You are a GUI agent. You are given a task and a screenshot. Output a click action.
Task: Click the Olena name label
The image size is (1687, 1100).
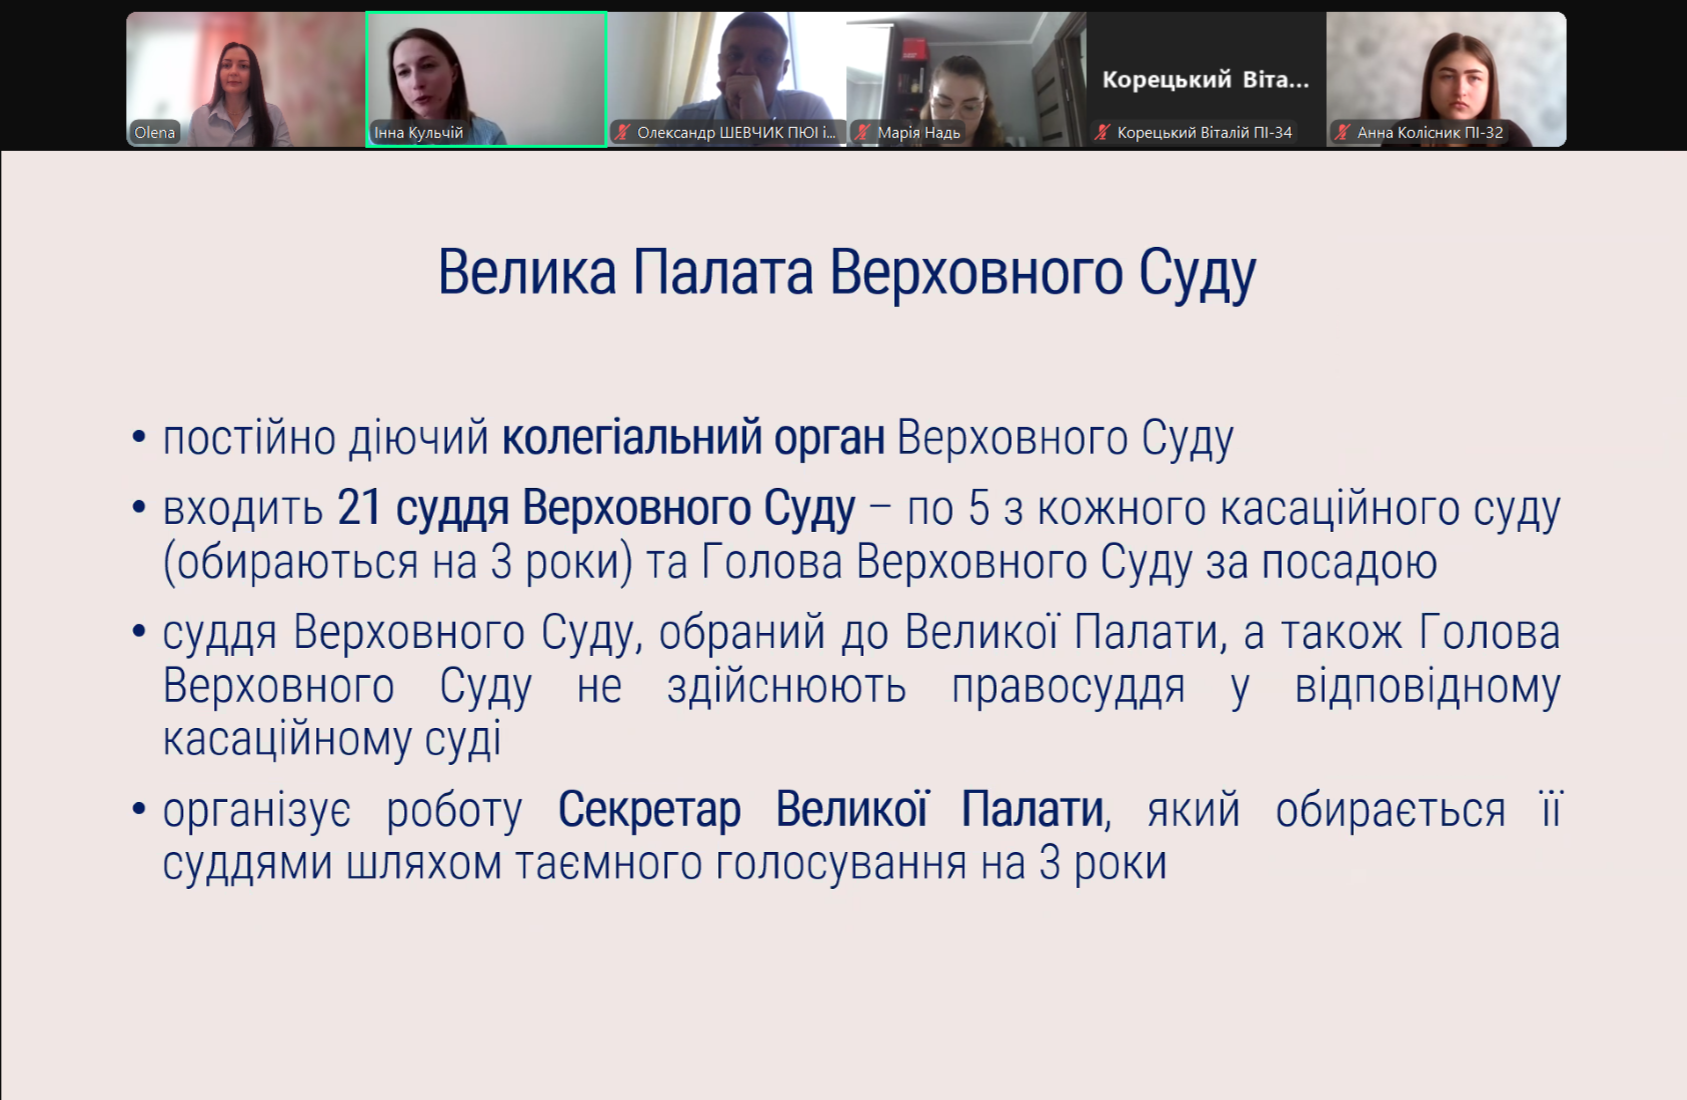(x=155, y=132)
